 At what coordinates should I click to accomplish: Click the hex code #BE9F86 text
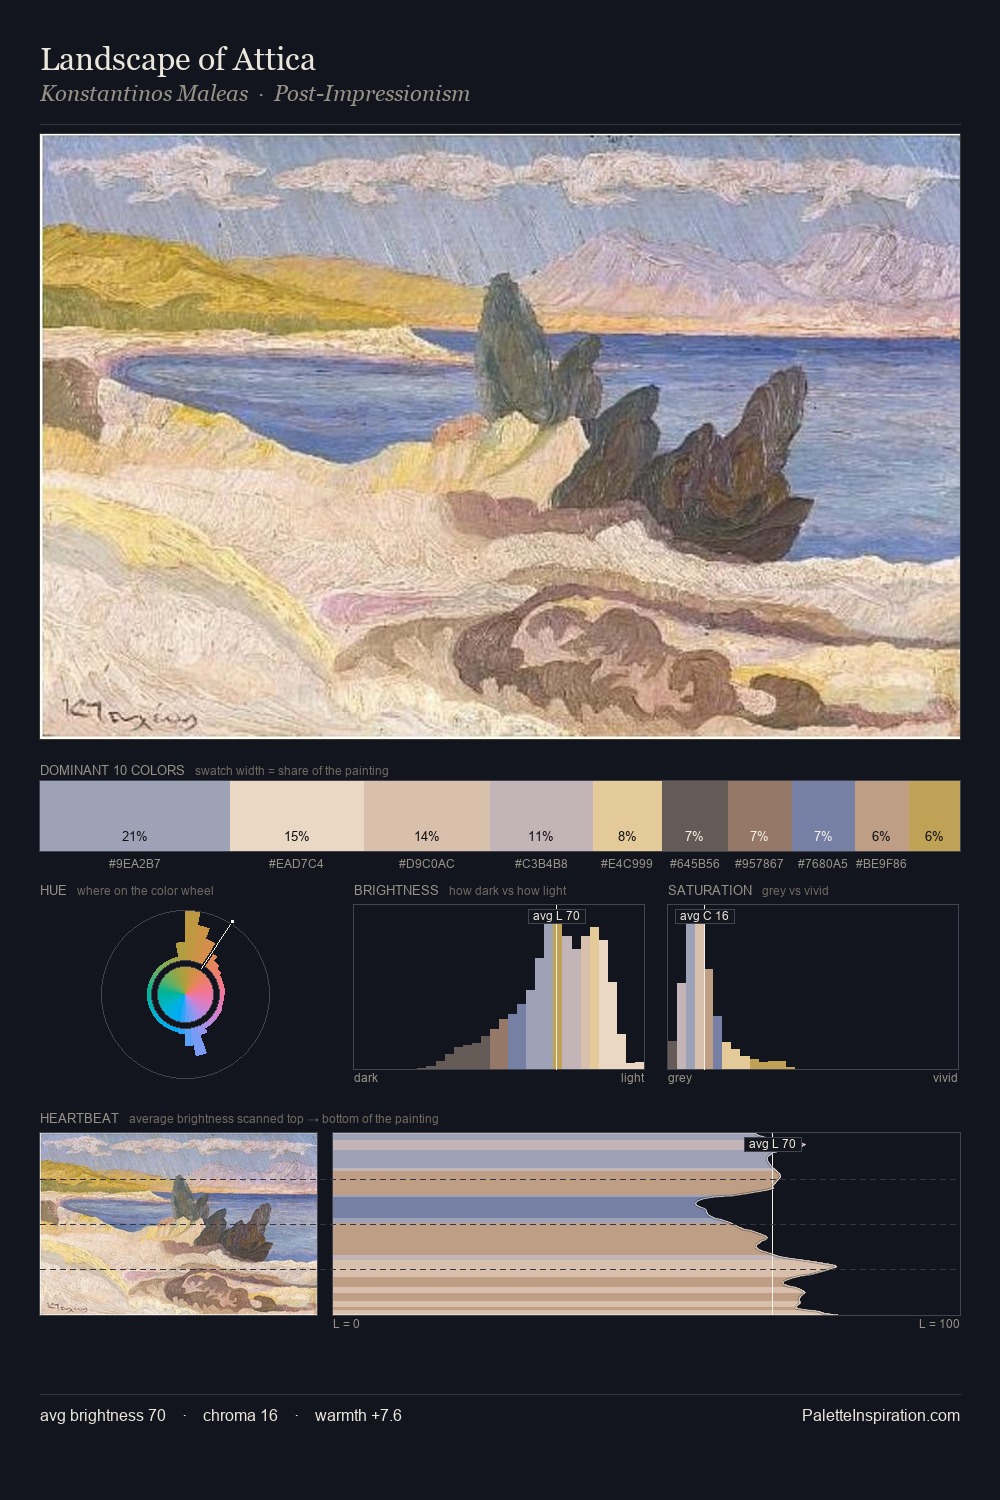[x=881, y=863]
